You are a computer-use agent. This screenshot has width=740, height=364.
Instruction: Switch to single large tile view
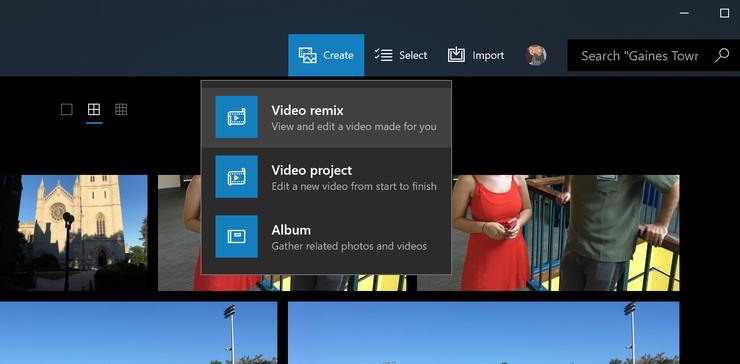[x=67, y=110]
